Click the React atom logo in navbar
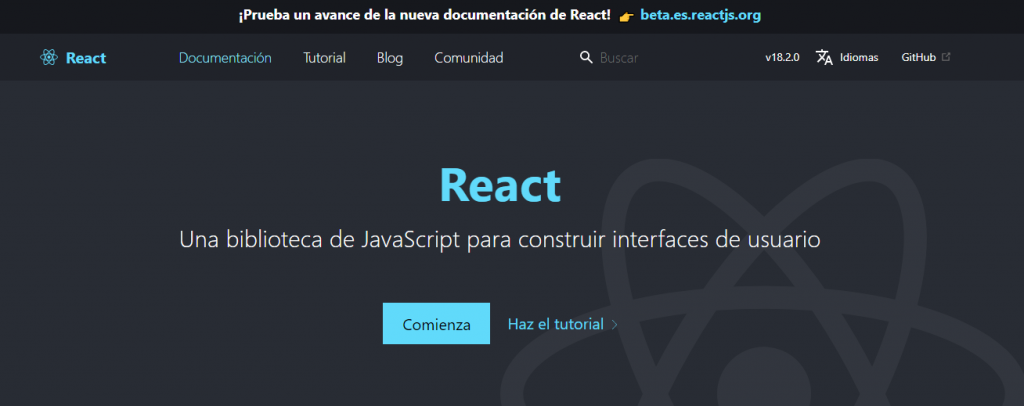 pos(49,58)
